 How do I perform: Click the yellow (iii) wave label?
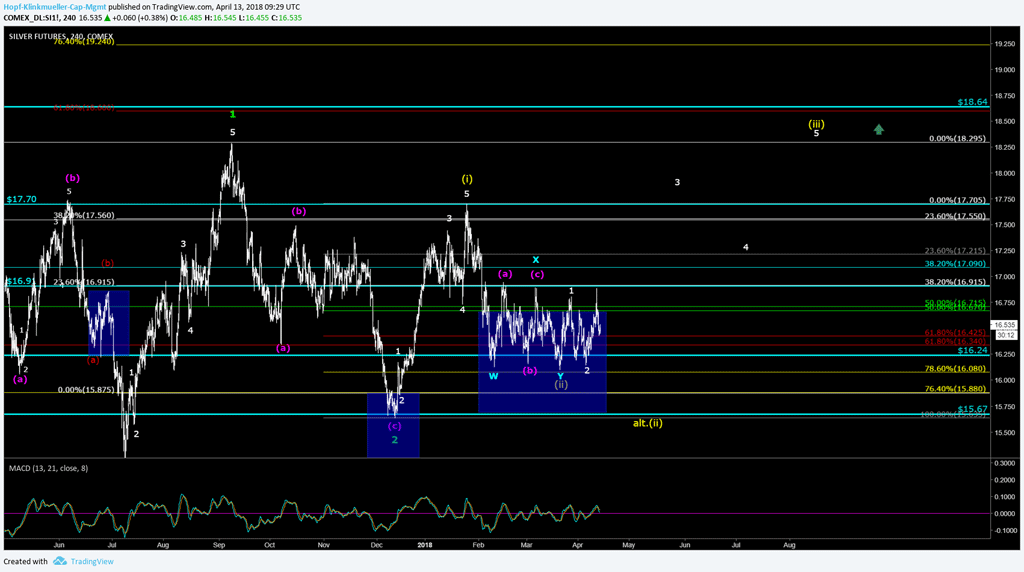(x=816, y=124)
